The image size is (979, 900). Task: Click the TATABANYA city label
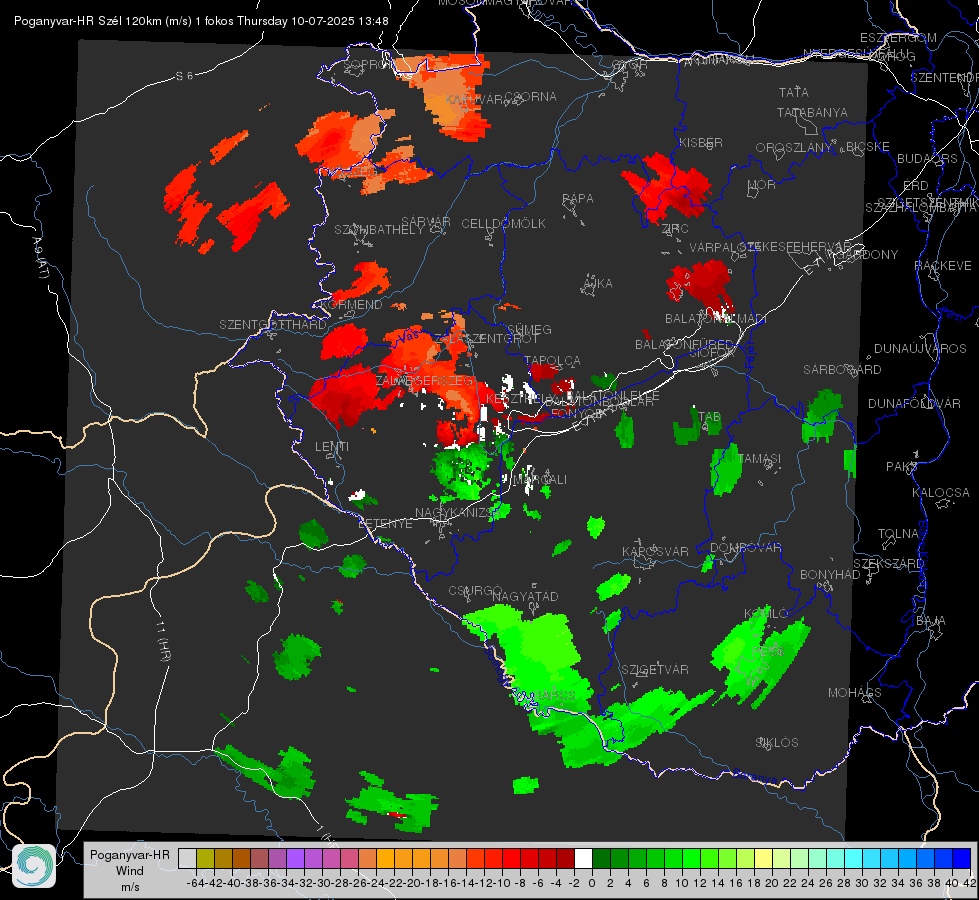click(x=812, y=113)
